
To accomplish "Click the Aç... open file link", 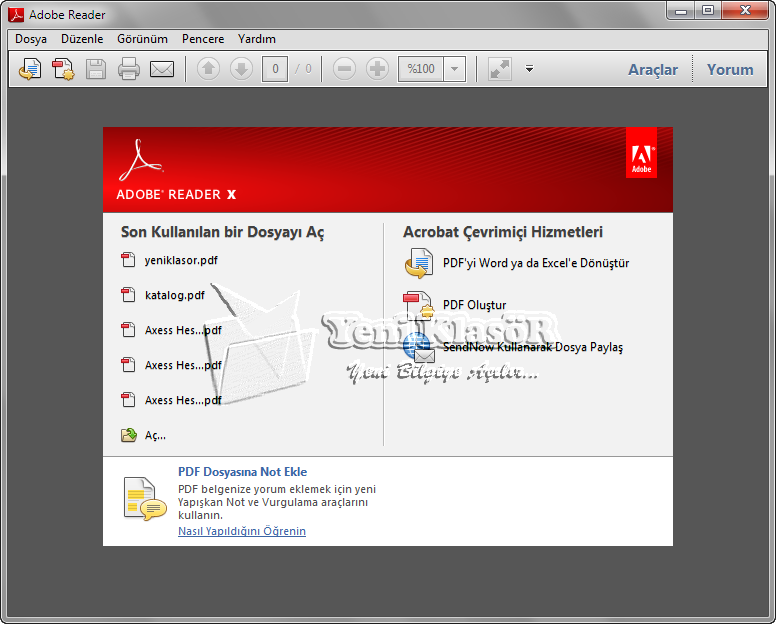I will pos(155,435).
